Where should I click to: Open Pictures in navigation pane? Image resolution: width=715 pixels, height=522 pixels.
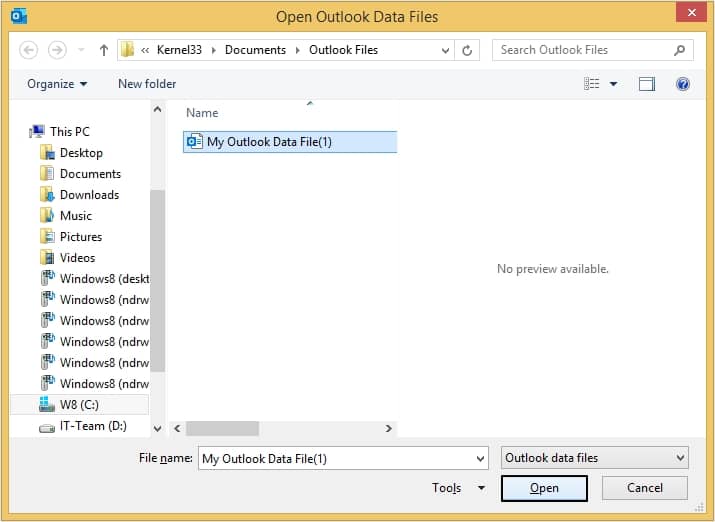click(x=81, y=237)
